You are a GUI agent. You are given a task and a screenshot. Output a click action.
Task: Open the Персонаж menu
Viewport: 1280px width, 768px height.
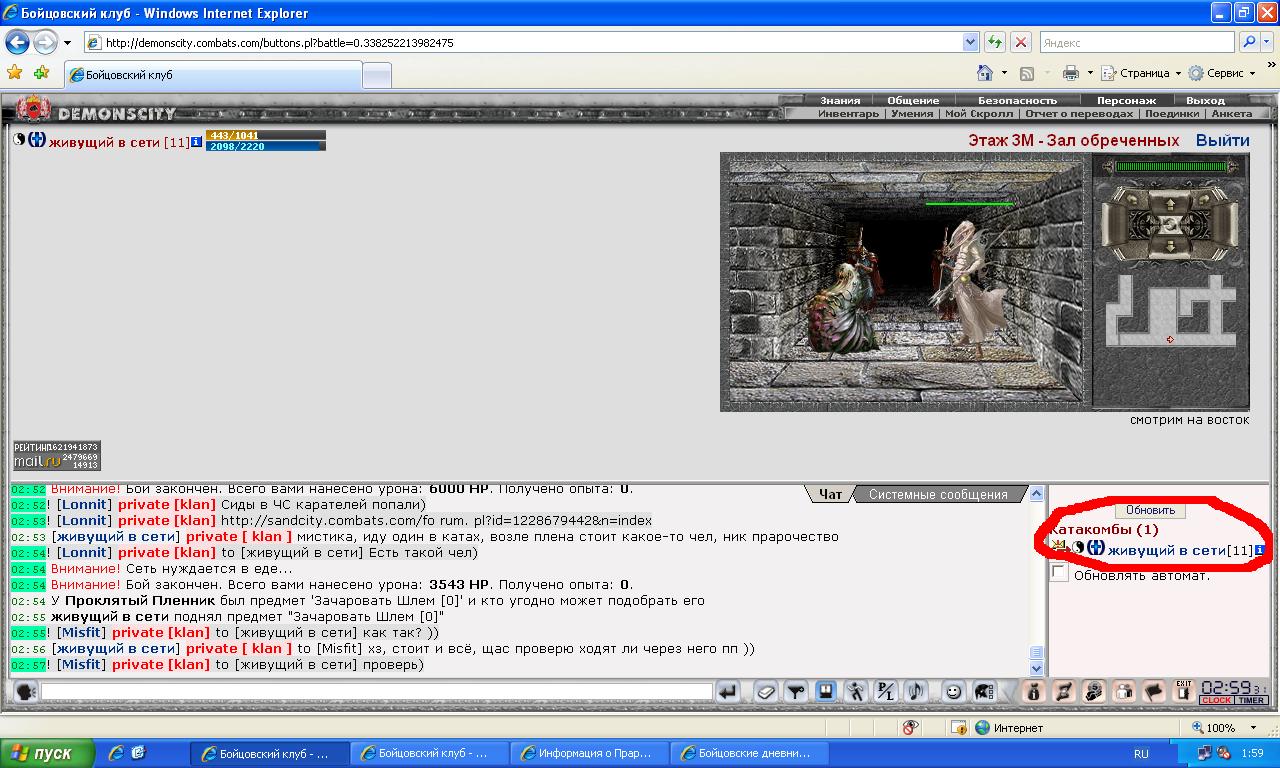click(x=1126, y=100)
